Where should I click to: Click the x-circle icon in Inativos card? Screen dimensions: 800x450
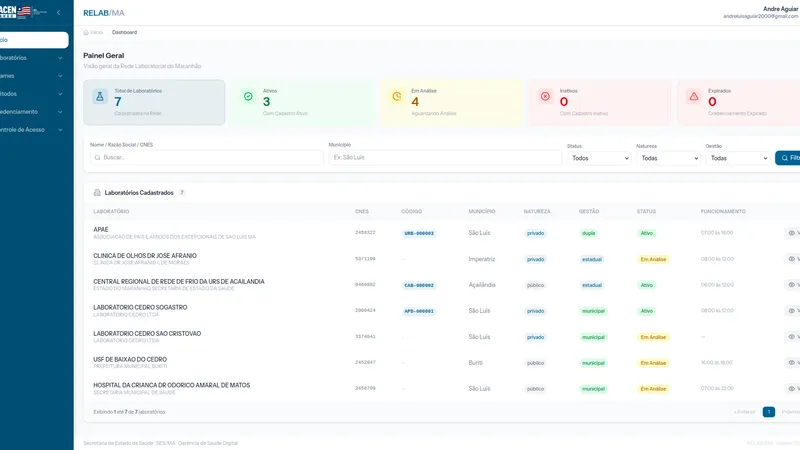(x=545, y=96)
